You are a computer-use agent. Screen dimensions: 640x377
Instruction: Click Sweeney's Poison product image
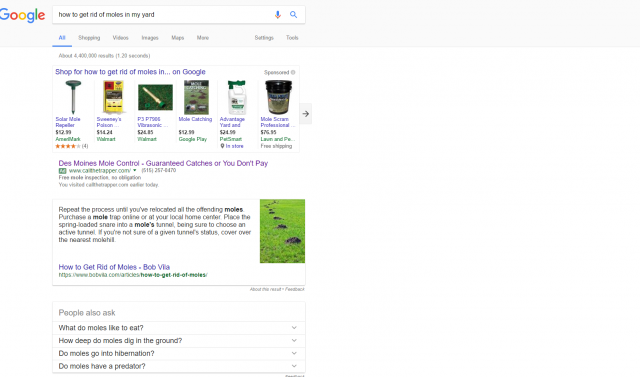point(113,97)
